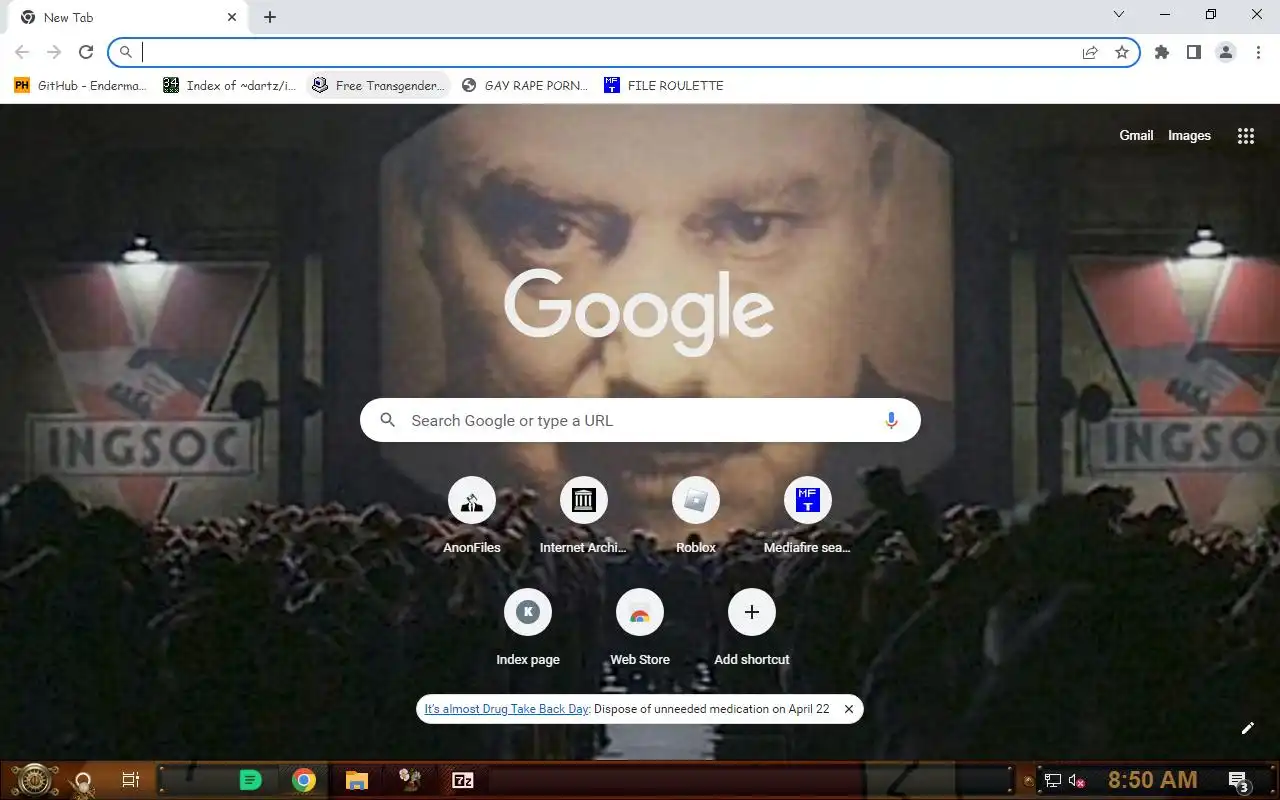Open the network status tray icon
This screenshot has height=800, width=1280.
point(1053,781)
